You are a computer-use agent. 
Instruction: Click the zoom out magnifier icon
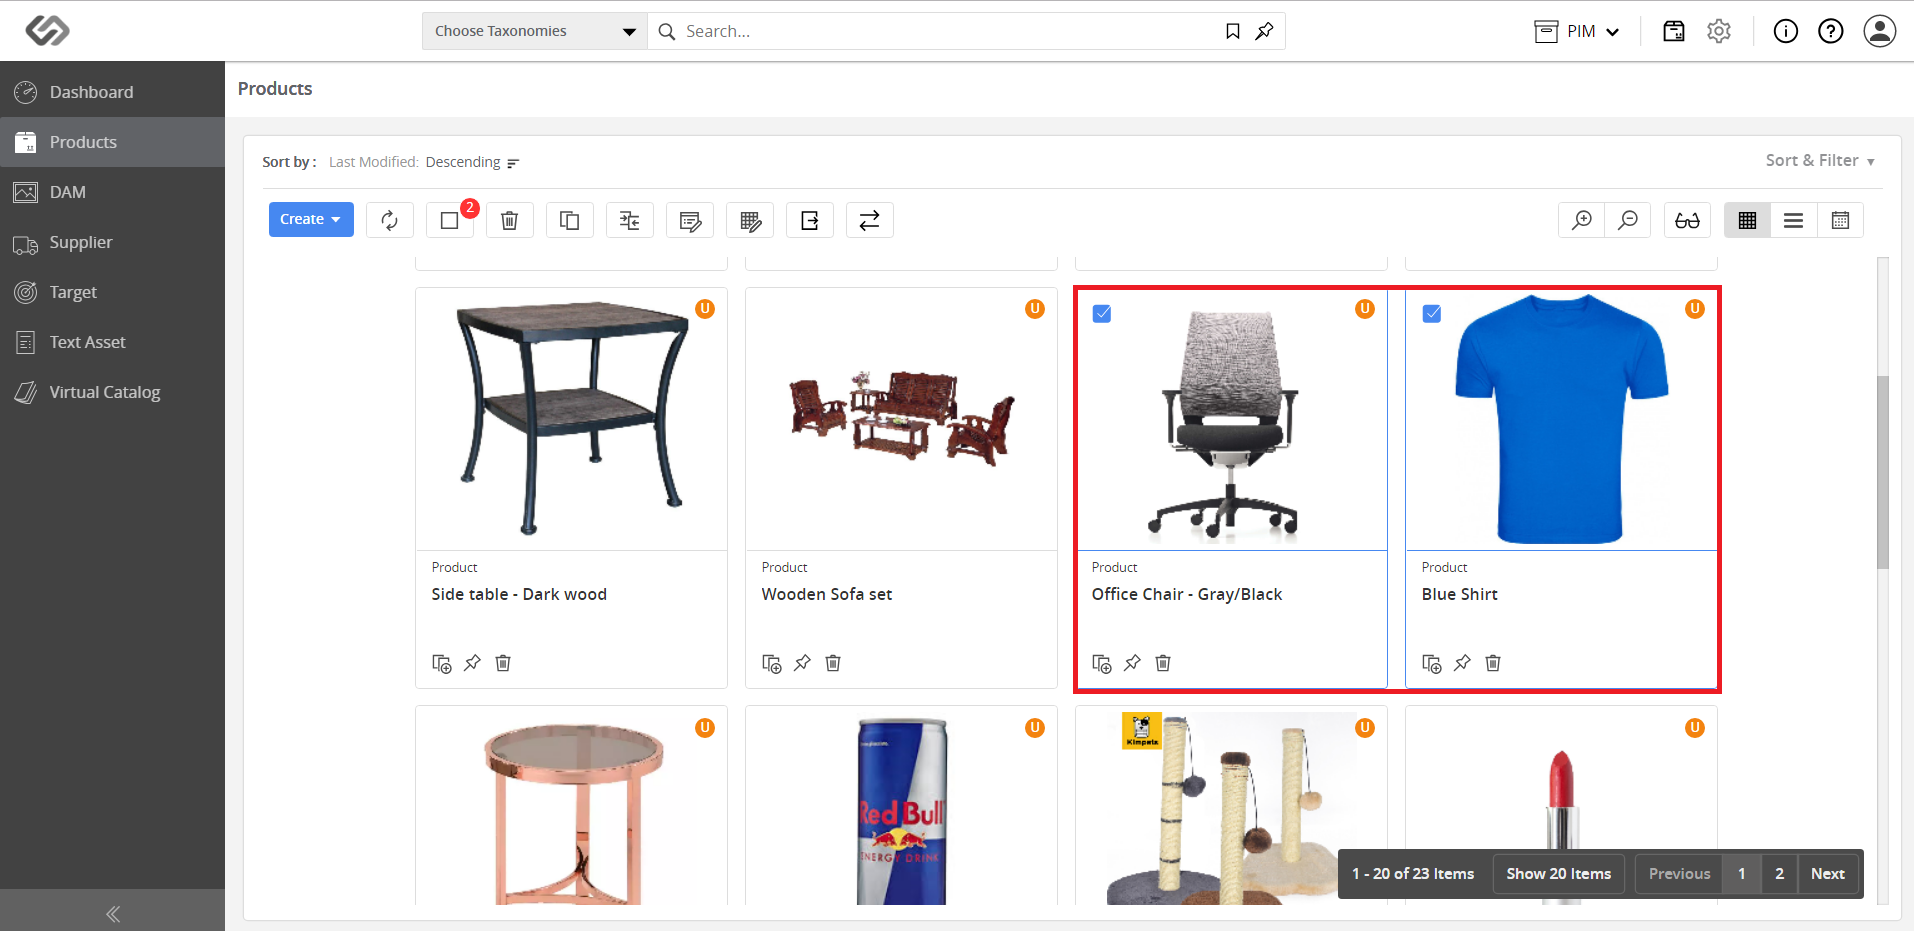1628,220
